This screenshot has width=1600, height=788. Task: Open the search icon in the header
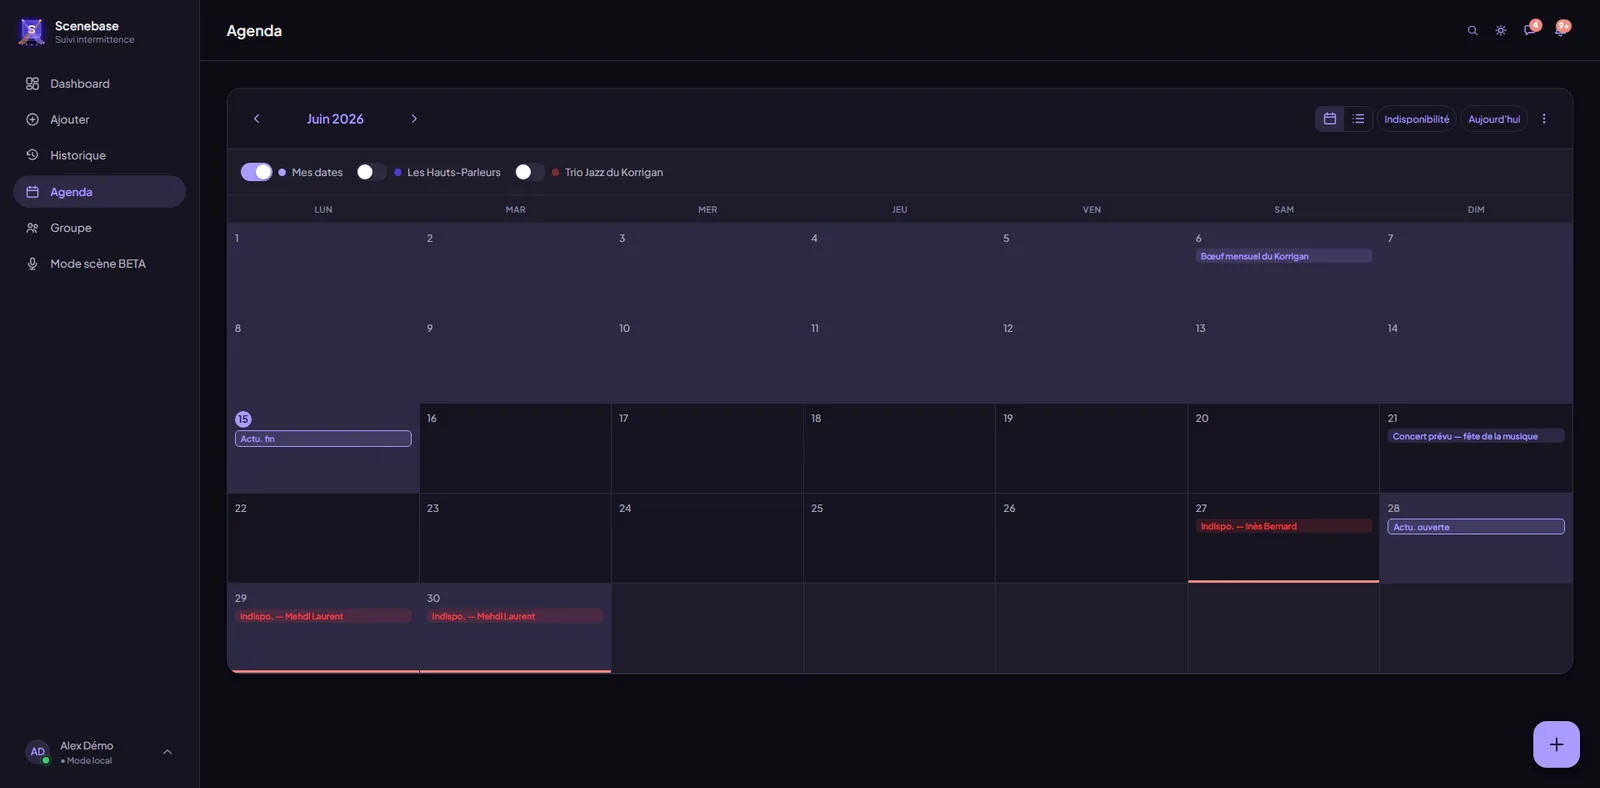pos(1472,31)
